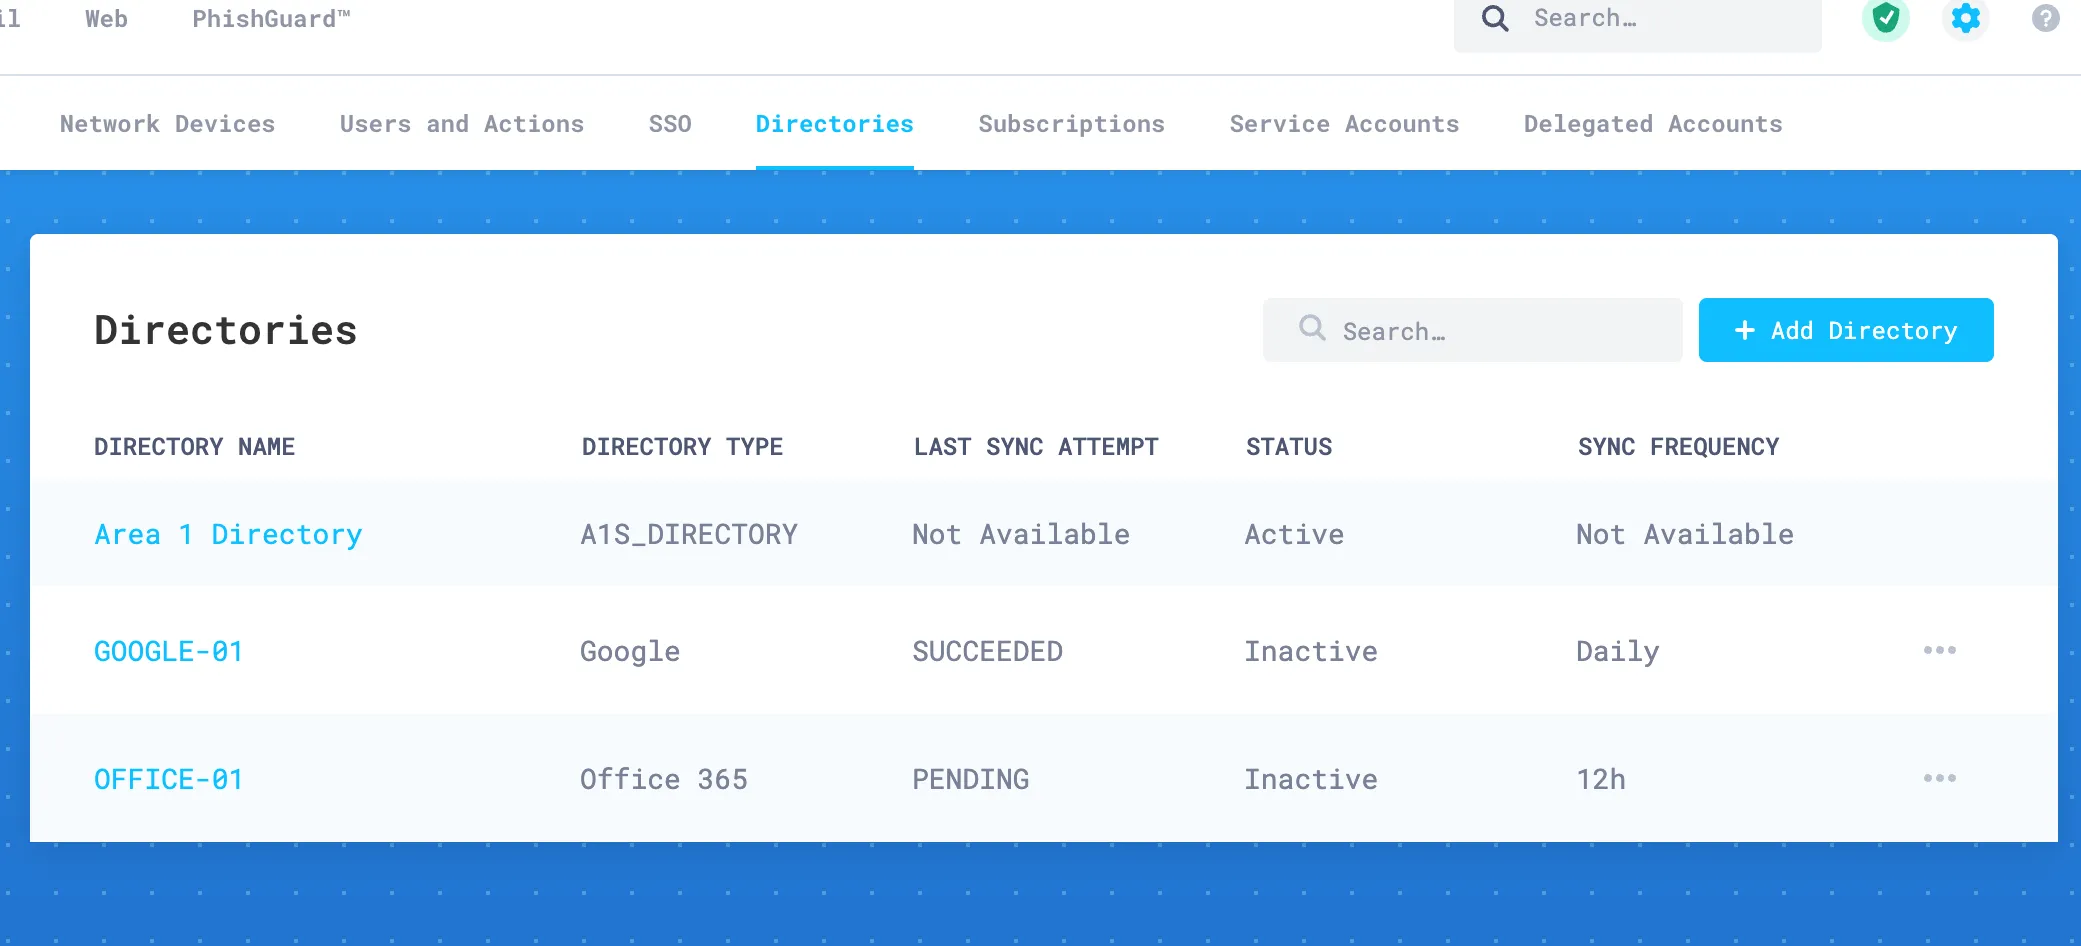This screenshot has height=946, width=2081.
Task: Click the plus icon on Add Directory
Action: [1745, 330]
